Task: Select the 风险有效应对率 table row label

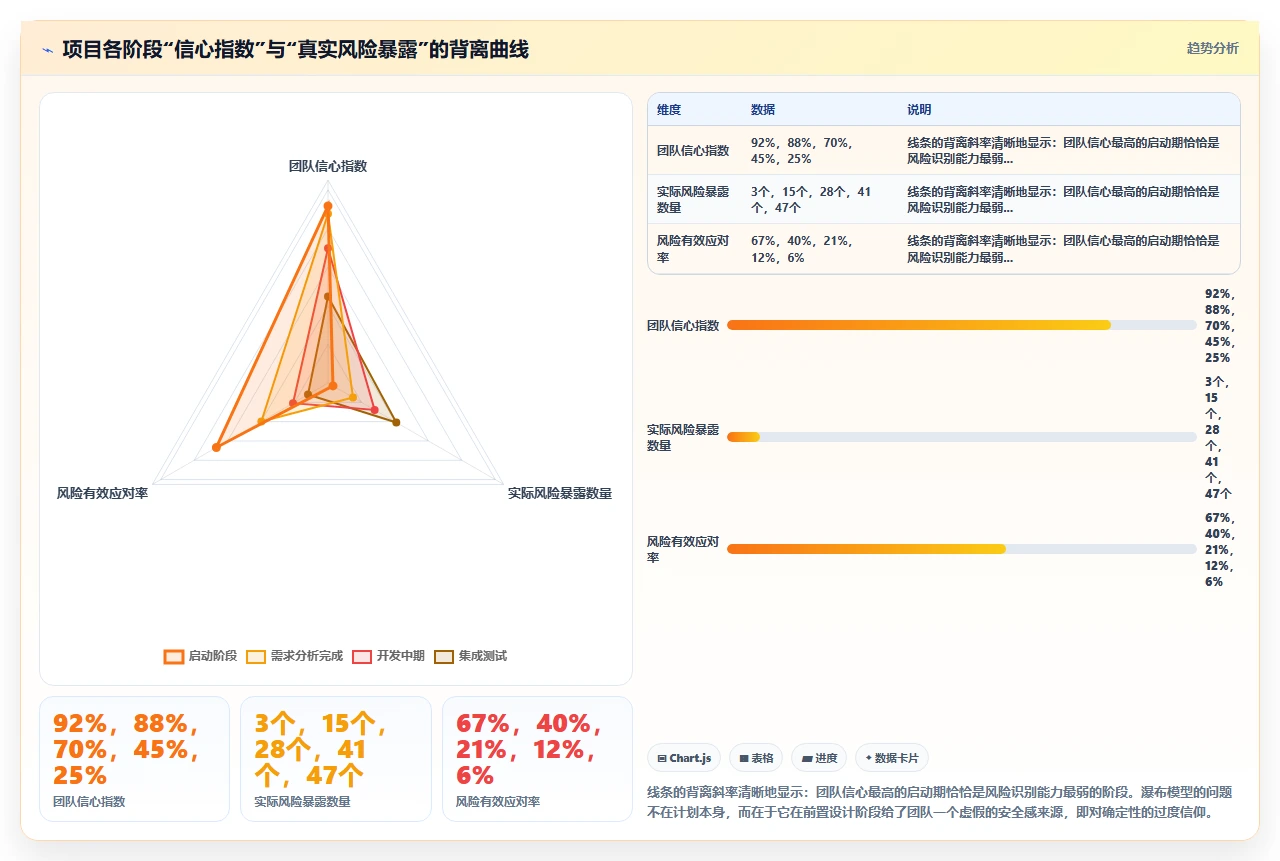Action: [693, 249]
